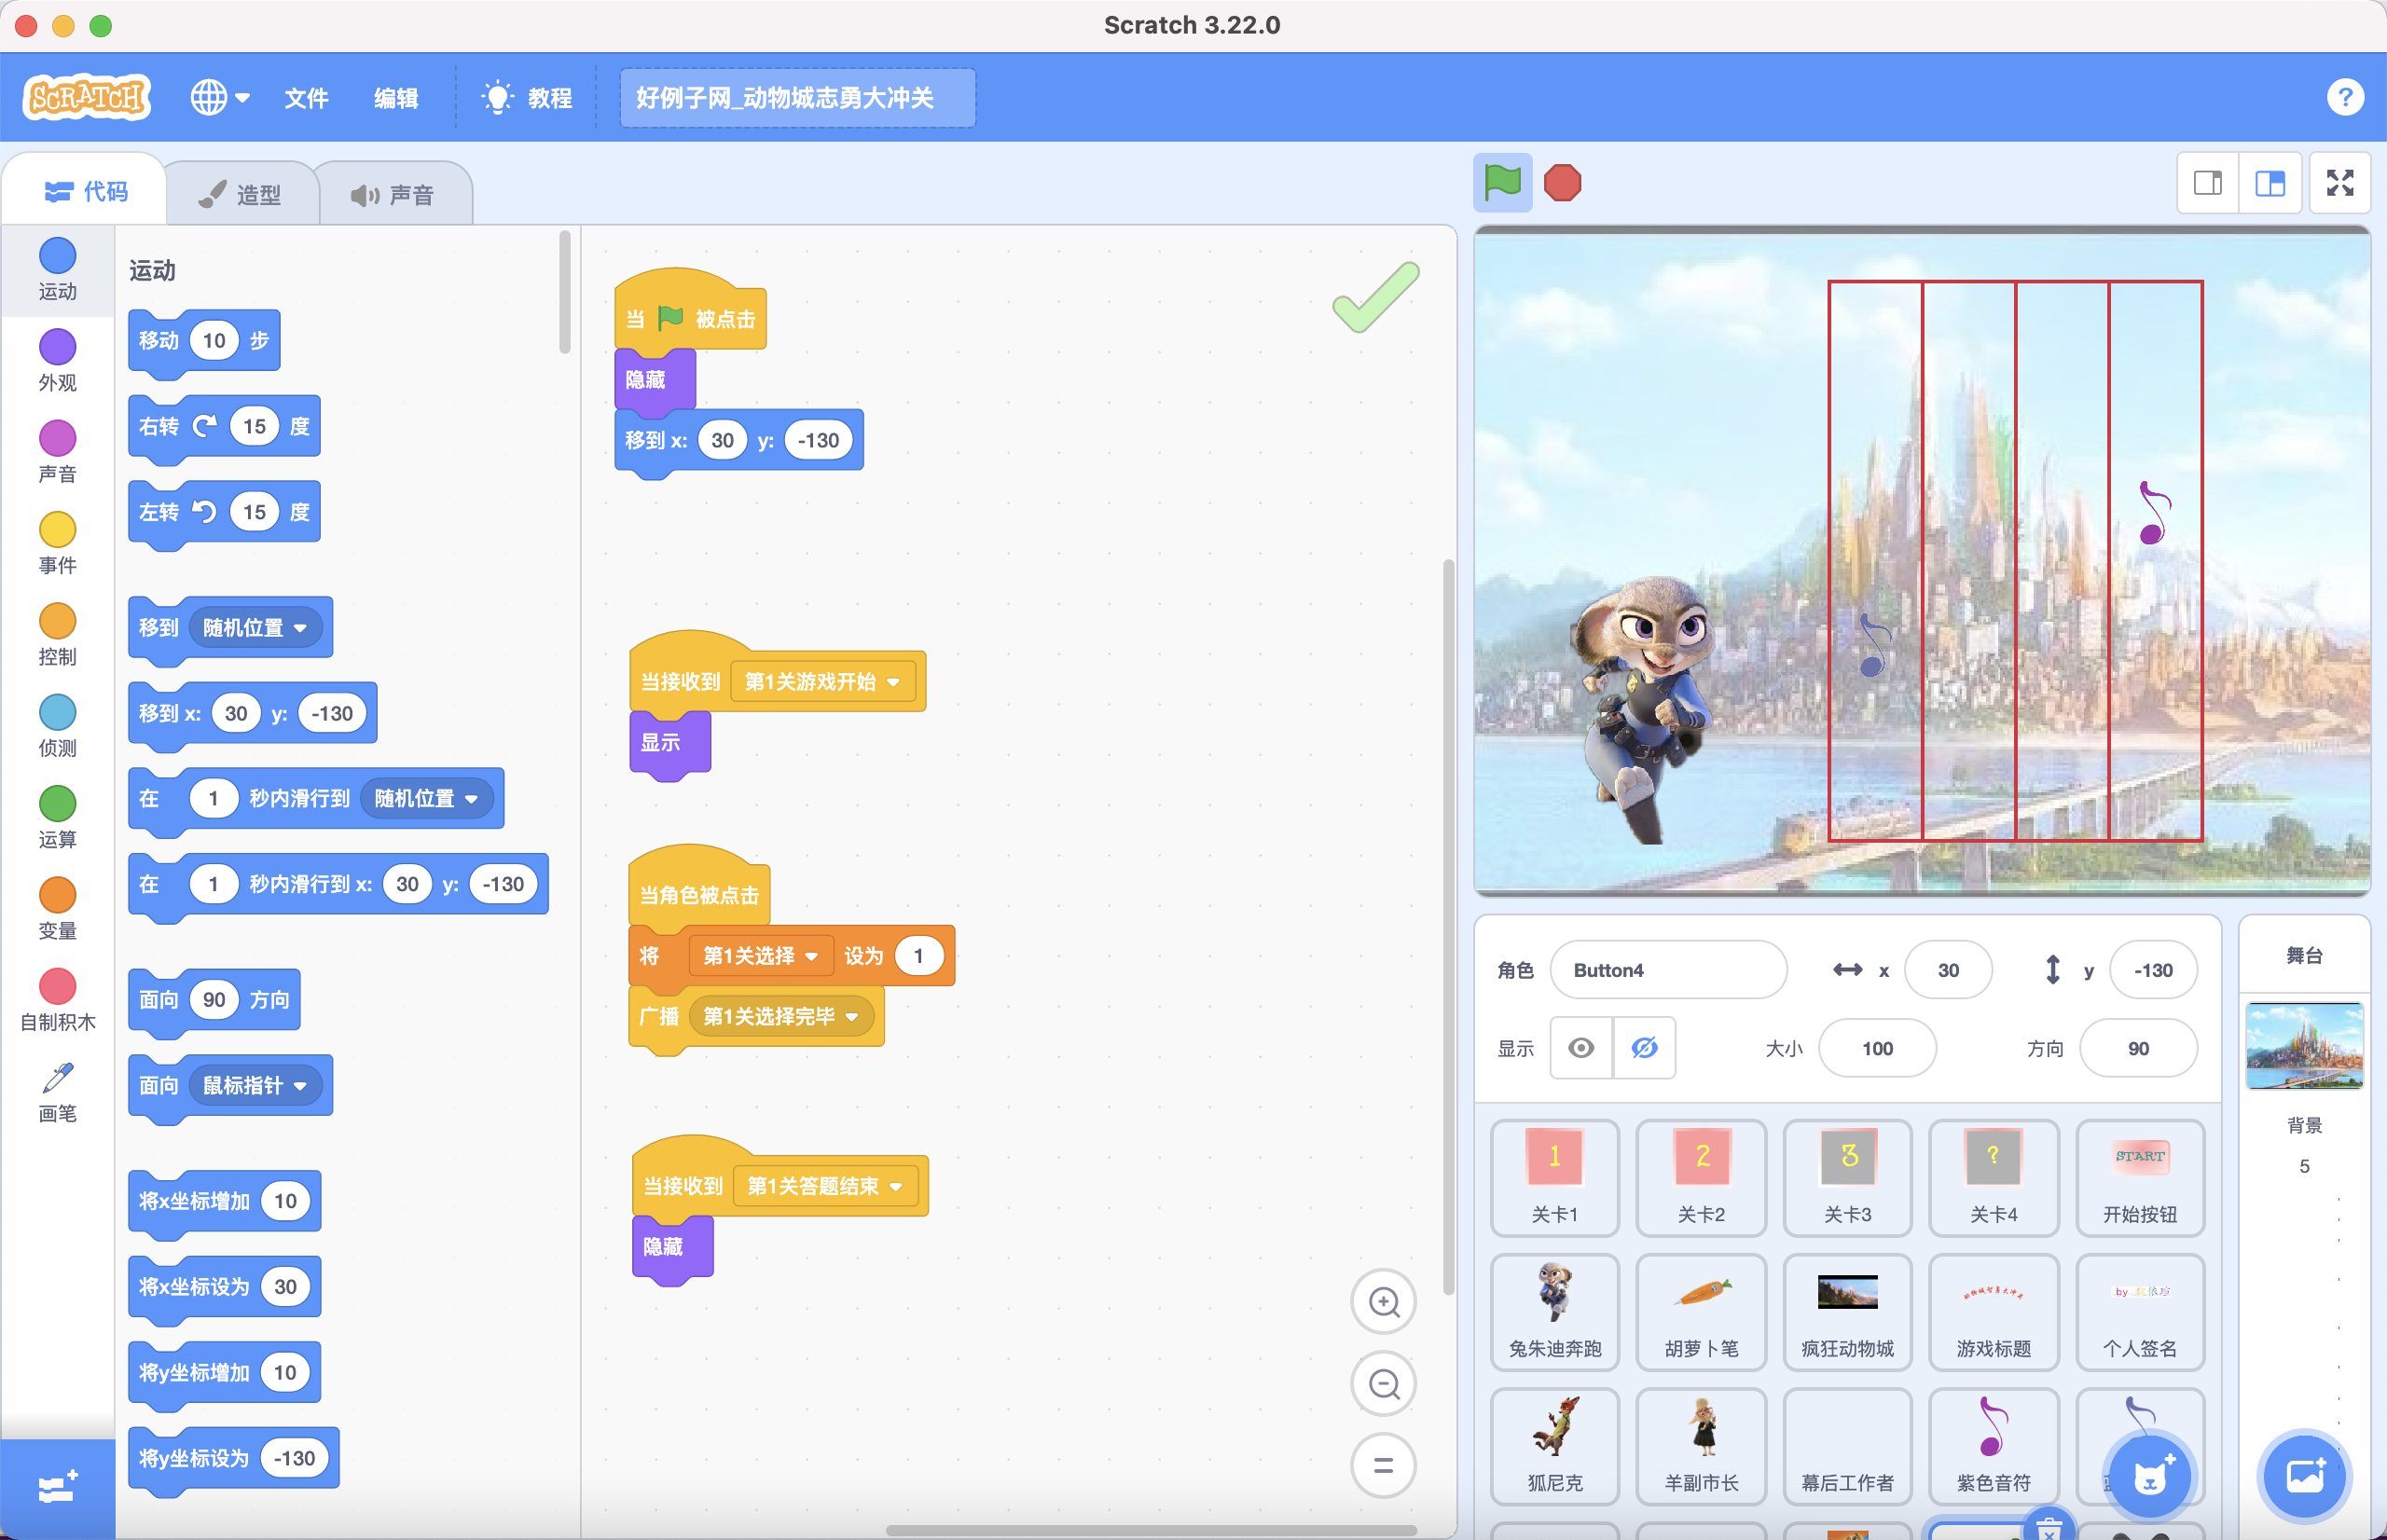The width and height of the screenshot is (2387, 1540).
Task: Select the 关卡1 sprite
Action: 1554,1177
